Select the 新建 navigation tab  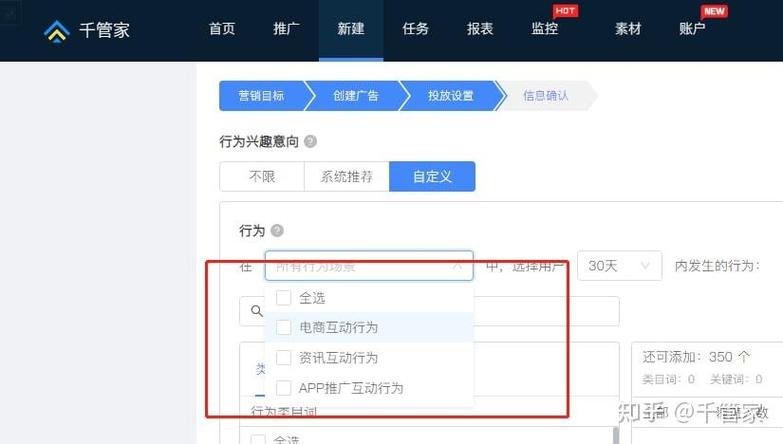pos(351,29)
